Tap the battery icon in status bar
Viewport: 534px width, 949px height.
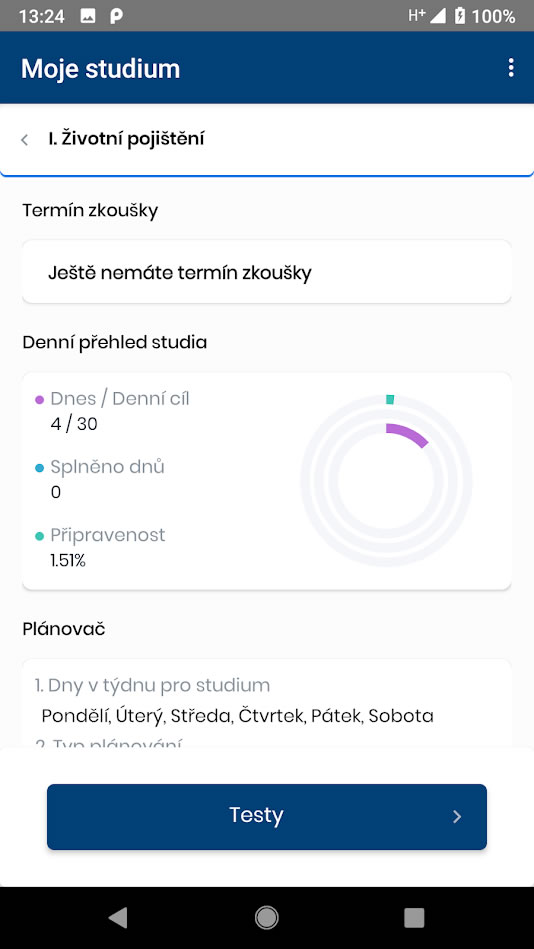click(x=460, y=16)
